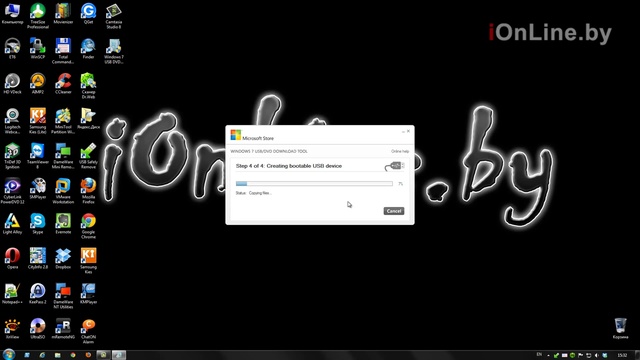This screenshot has height=360, width=640.
Task: Open the Online help link
Action: tap(400, 151)
